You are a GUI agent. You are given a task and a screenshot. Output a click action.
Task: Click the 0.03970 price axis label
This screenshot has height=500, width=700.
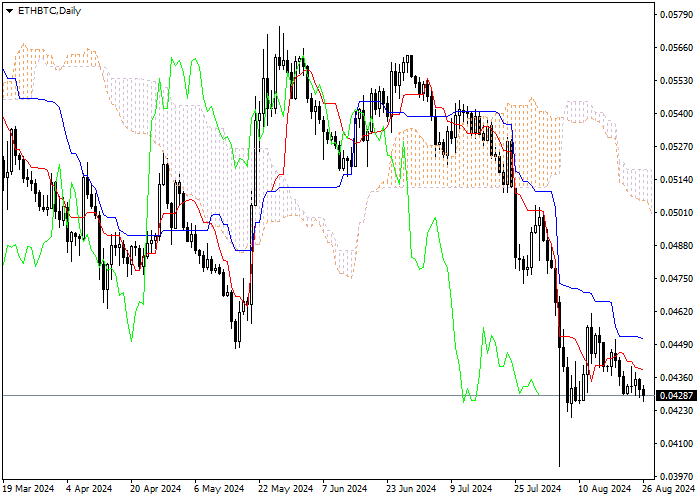pyautogui.click(x=676, y=476)
